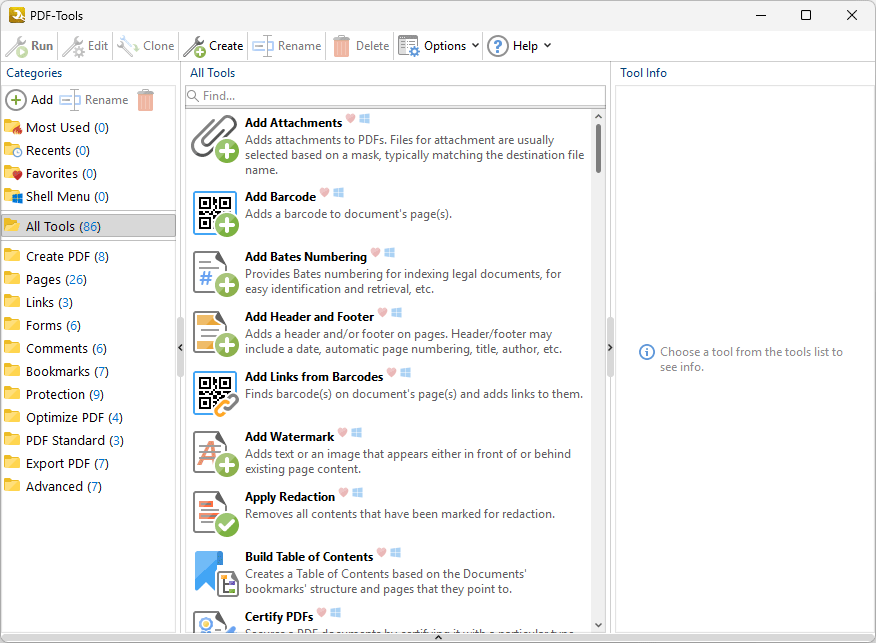This screenshot has width=876, height=643.
Task: Select the Shell Menu category
Action: [88, 197]
